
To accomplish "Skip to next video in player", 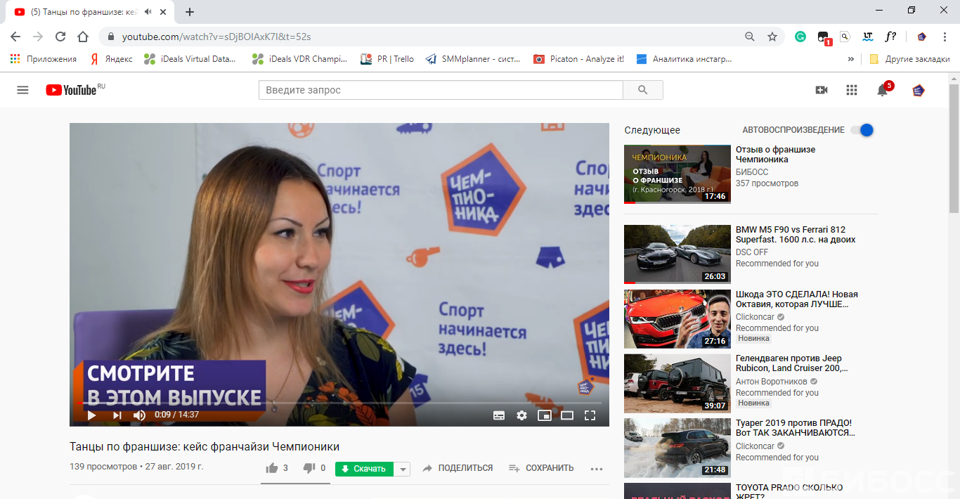I will point(116,415).
